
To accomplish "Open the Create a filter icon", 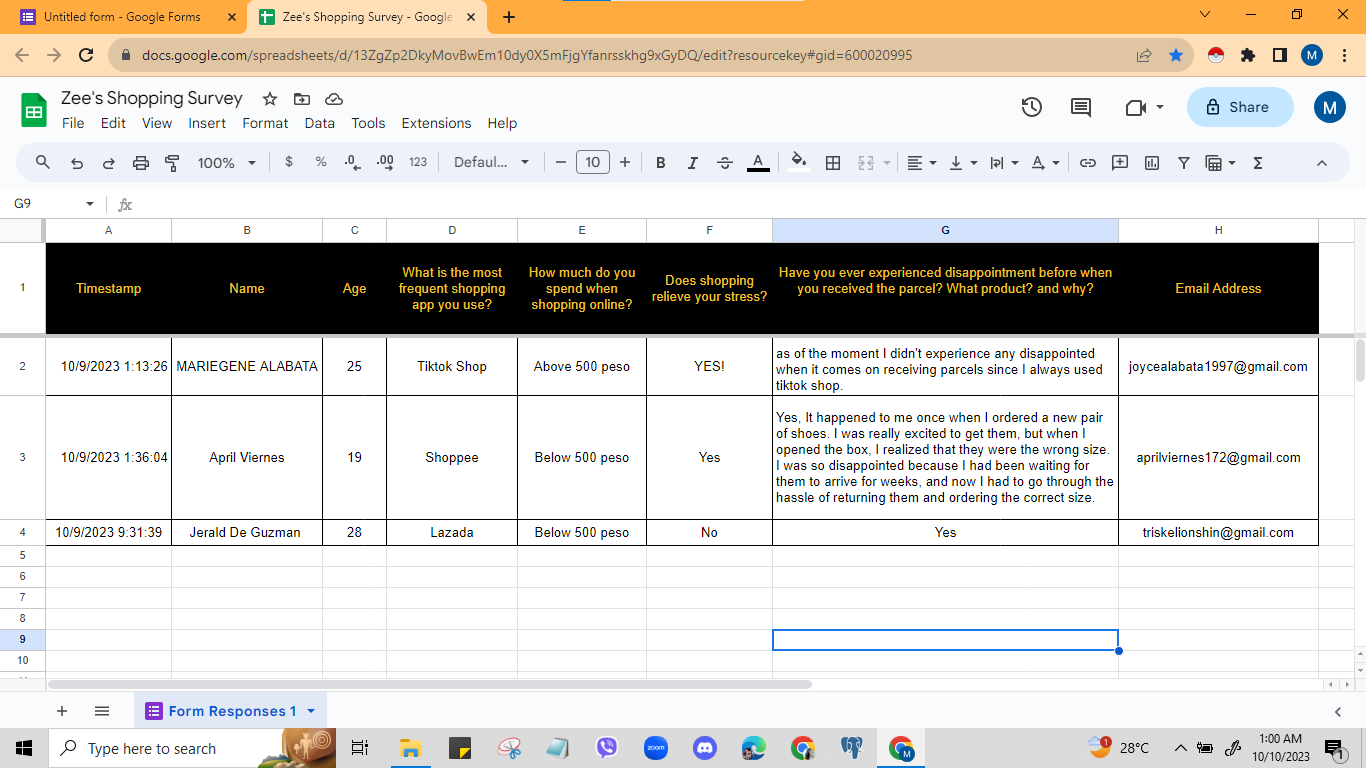I will tap(1183, 162).
